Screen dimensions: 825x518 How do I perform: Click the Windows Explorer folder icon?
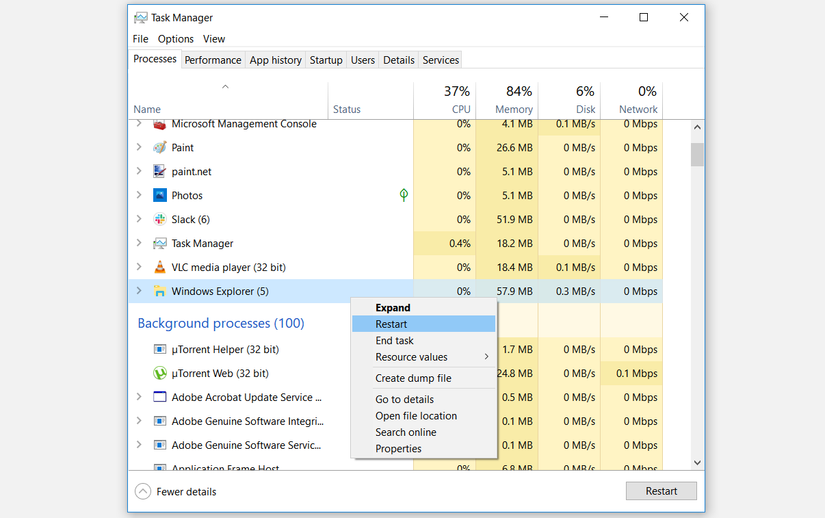pyautogui.click(x=159, y=291)
